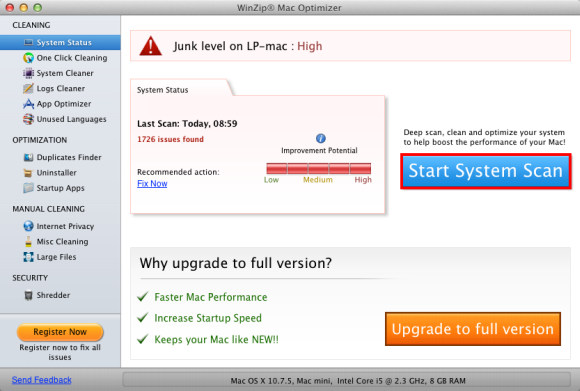Click the Uninstaller box icon
Screen dimensions: 580x391
pyautogui.click(x=28, y=173)
